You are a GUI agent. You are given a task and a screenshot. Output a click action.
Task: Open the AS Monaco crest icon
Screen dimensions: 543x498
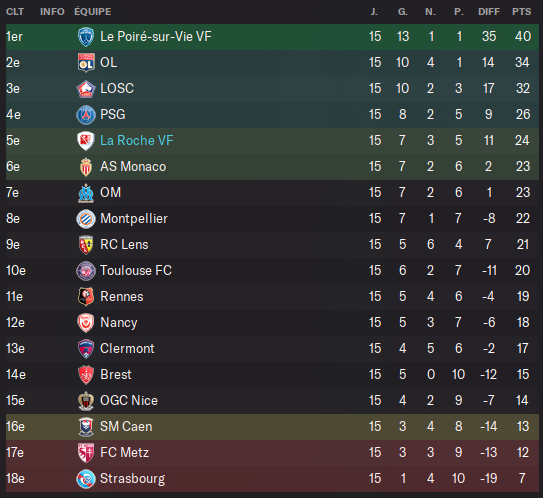click(x=86, y=167)
